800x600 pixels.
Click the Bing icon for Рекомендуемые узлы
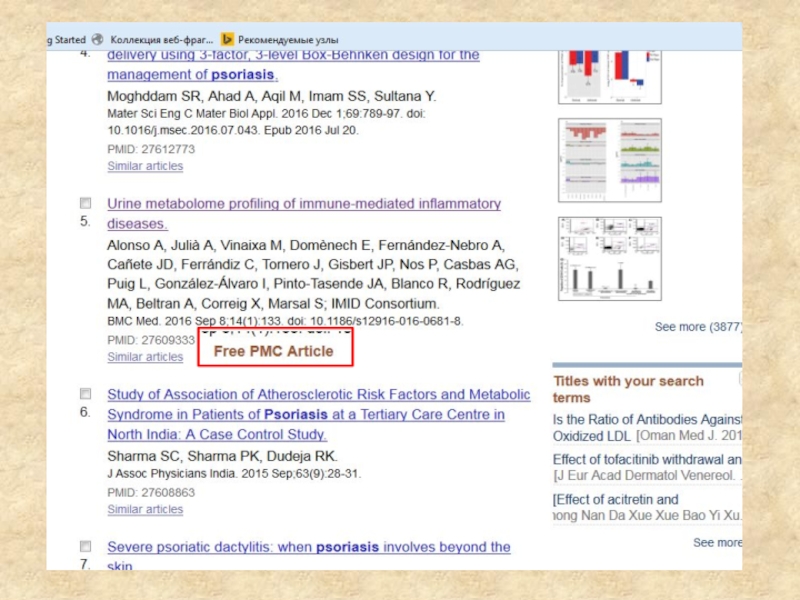[228, 39]
